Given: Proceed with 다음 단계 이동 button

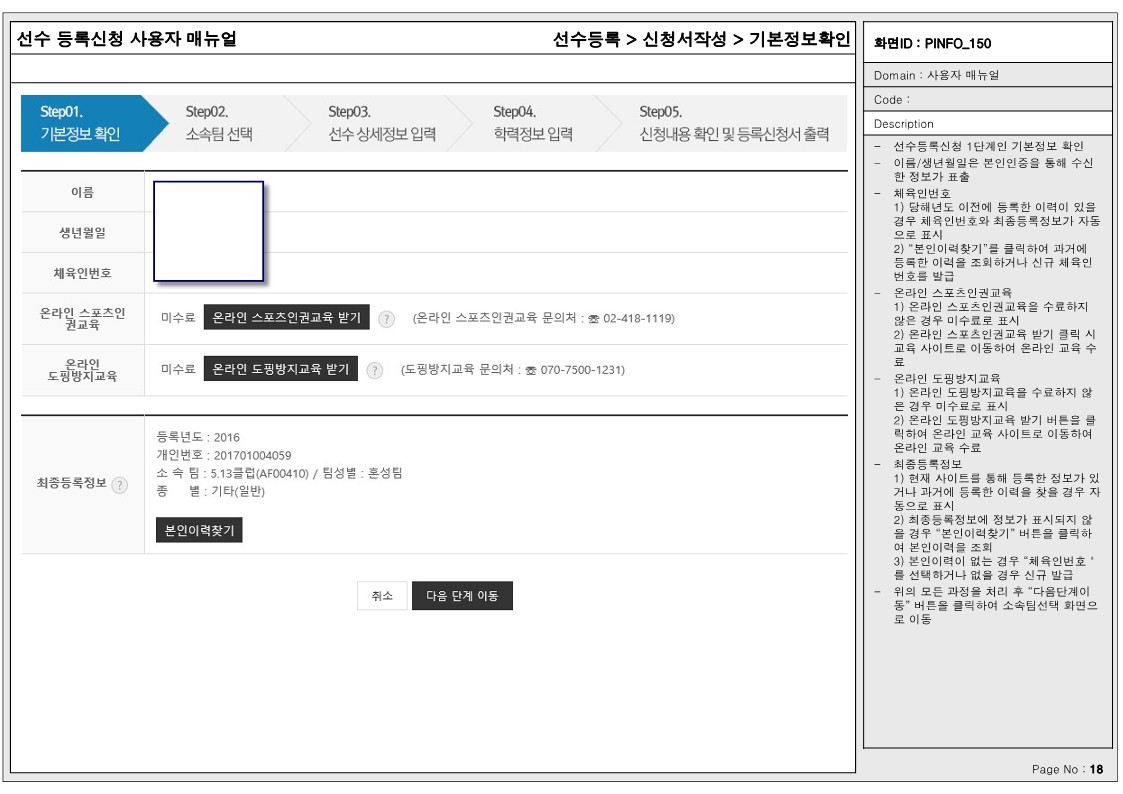Looking at the screenshot, I should point(462,596).
